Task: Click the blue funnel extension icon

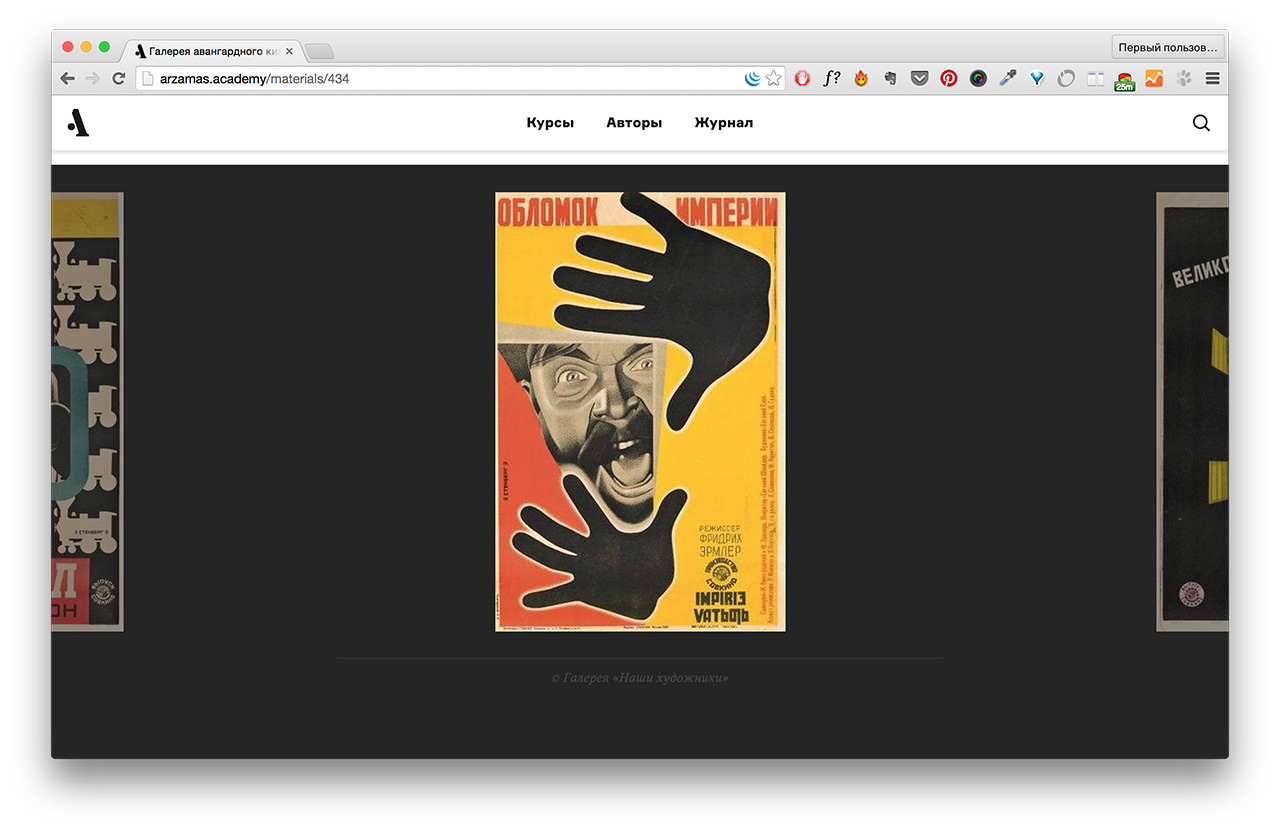Action: pos(1037,78)
